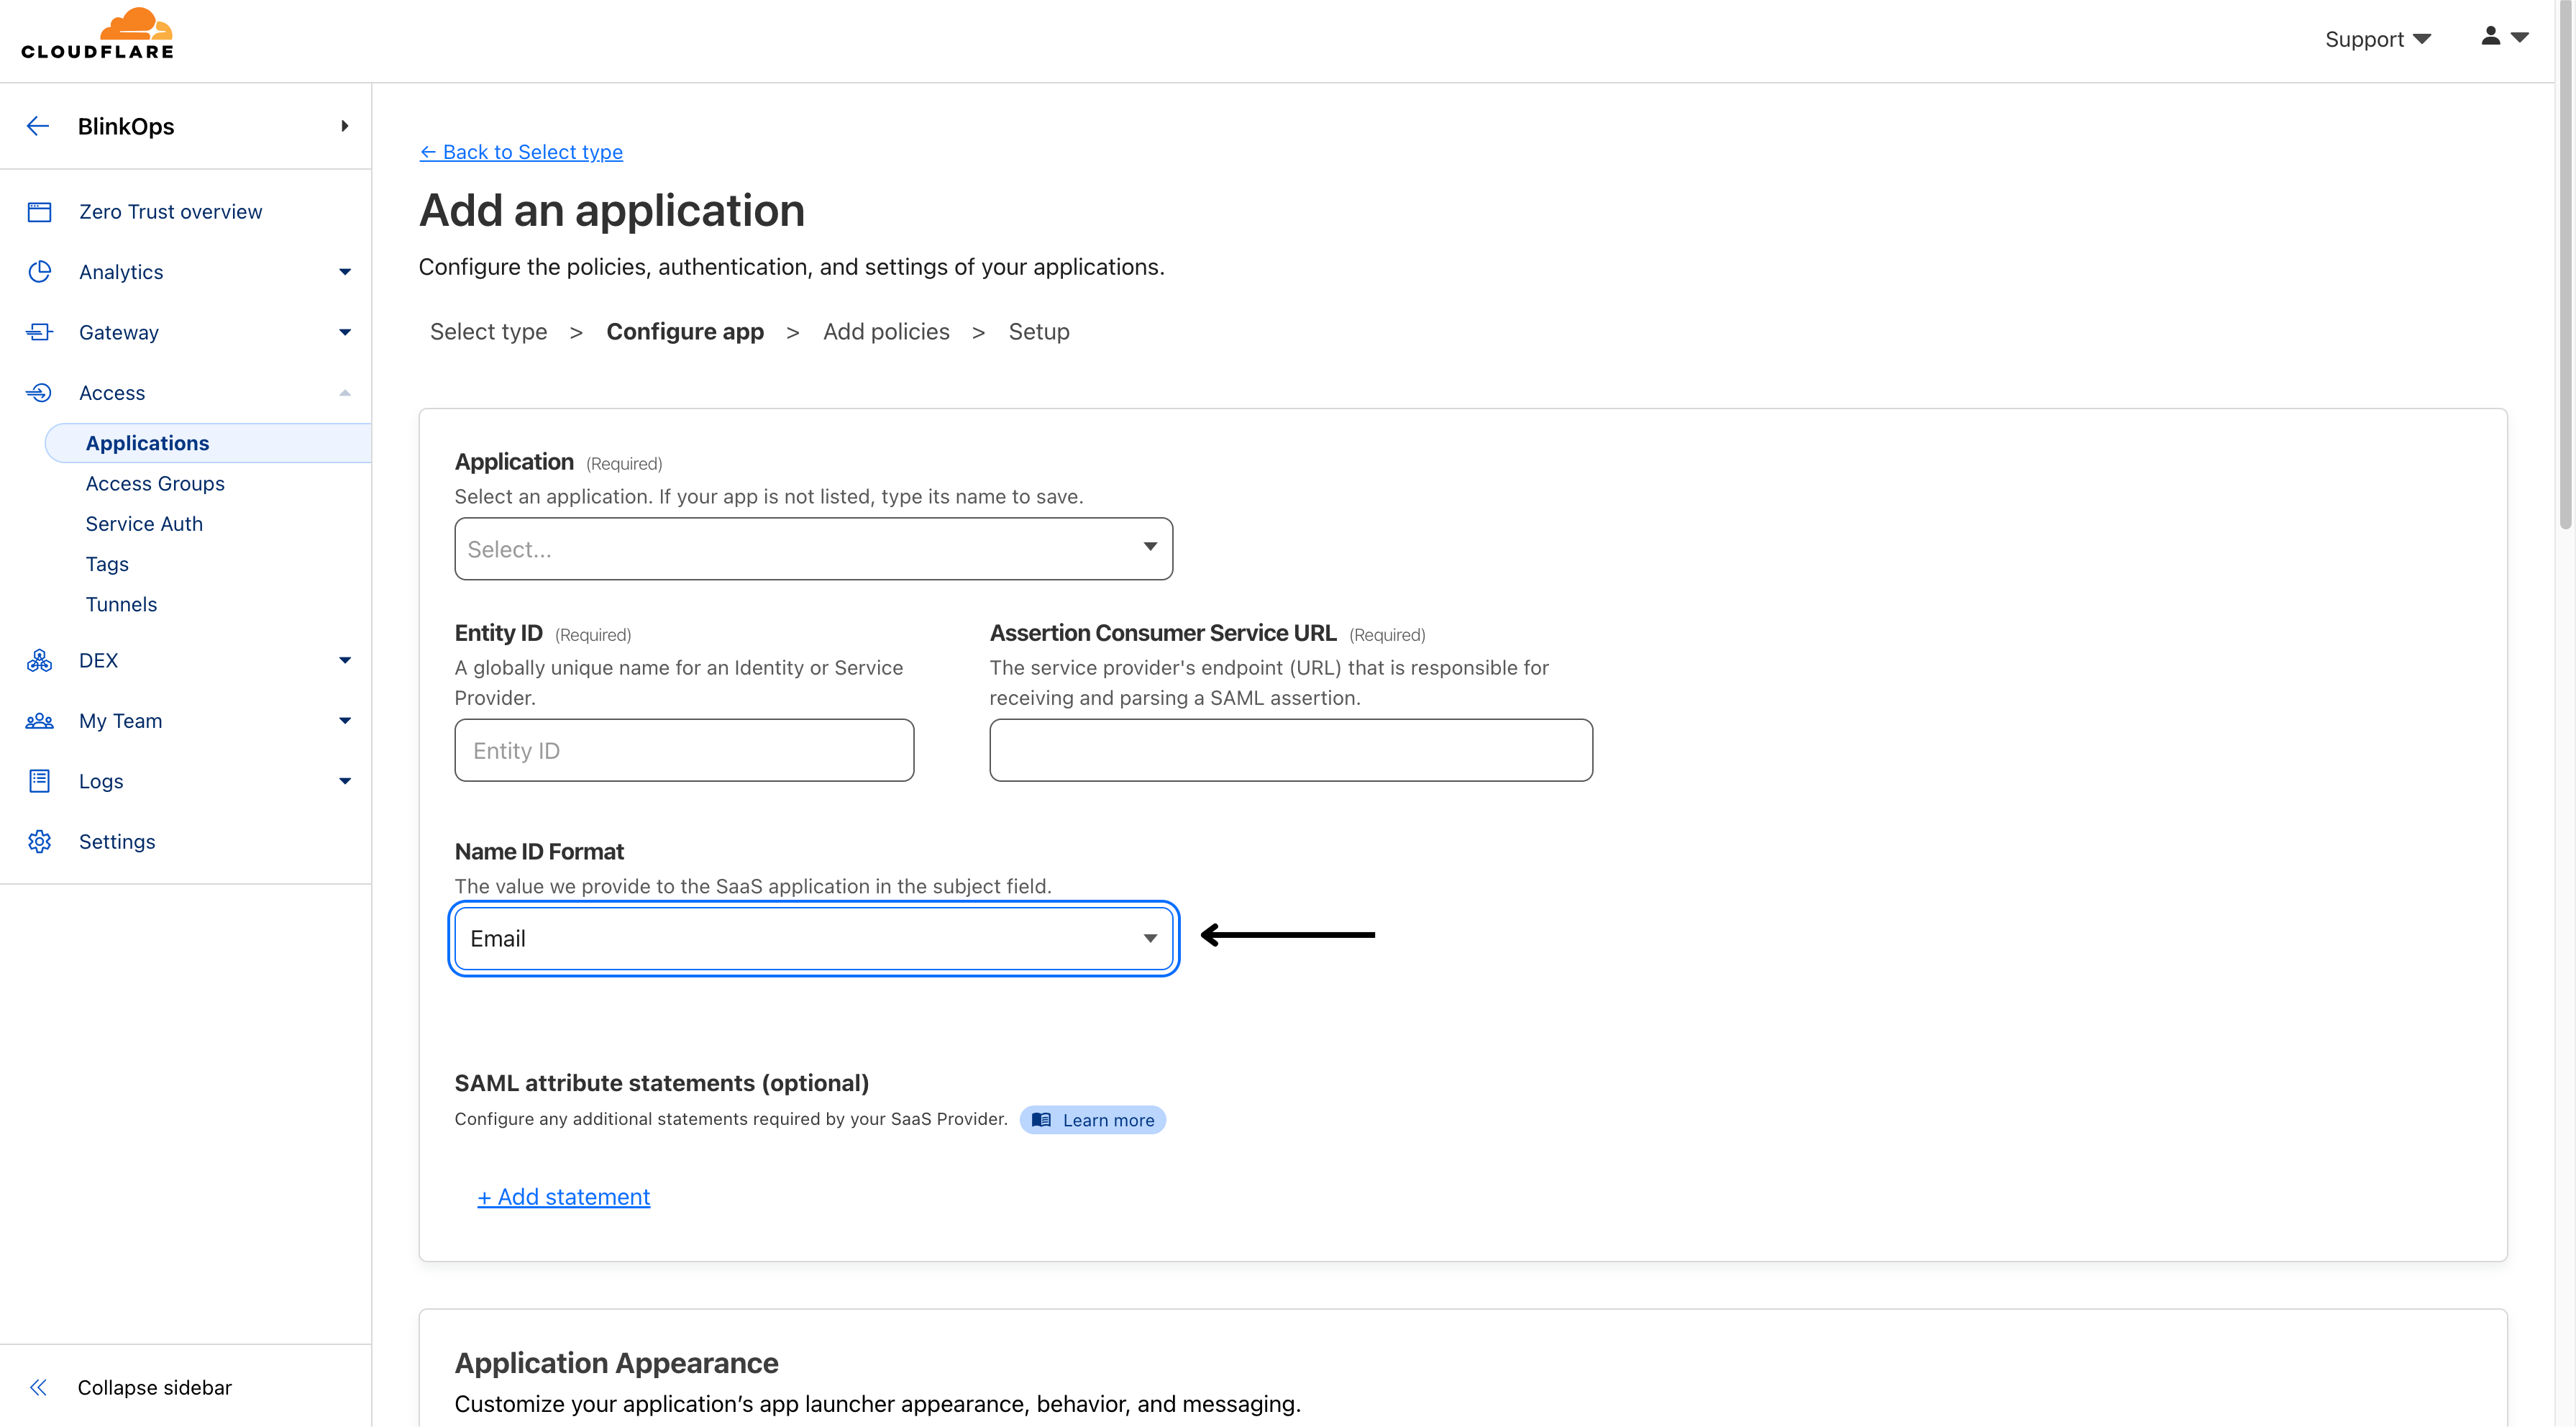
Task: Open Tunnels under Access
Action: [121, 604]
